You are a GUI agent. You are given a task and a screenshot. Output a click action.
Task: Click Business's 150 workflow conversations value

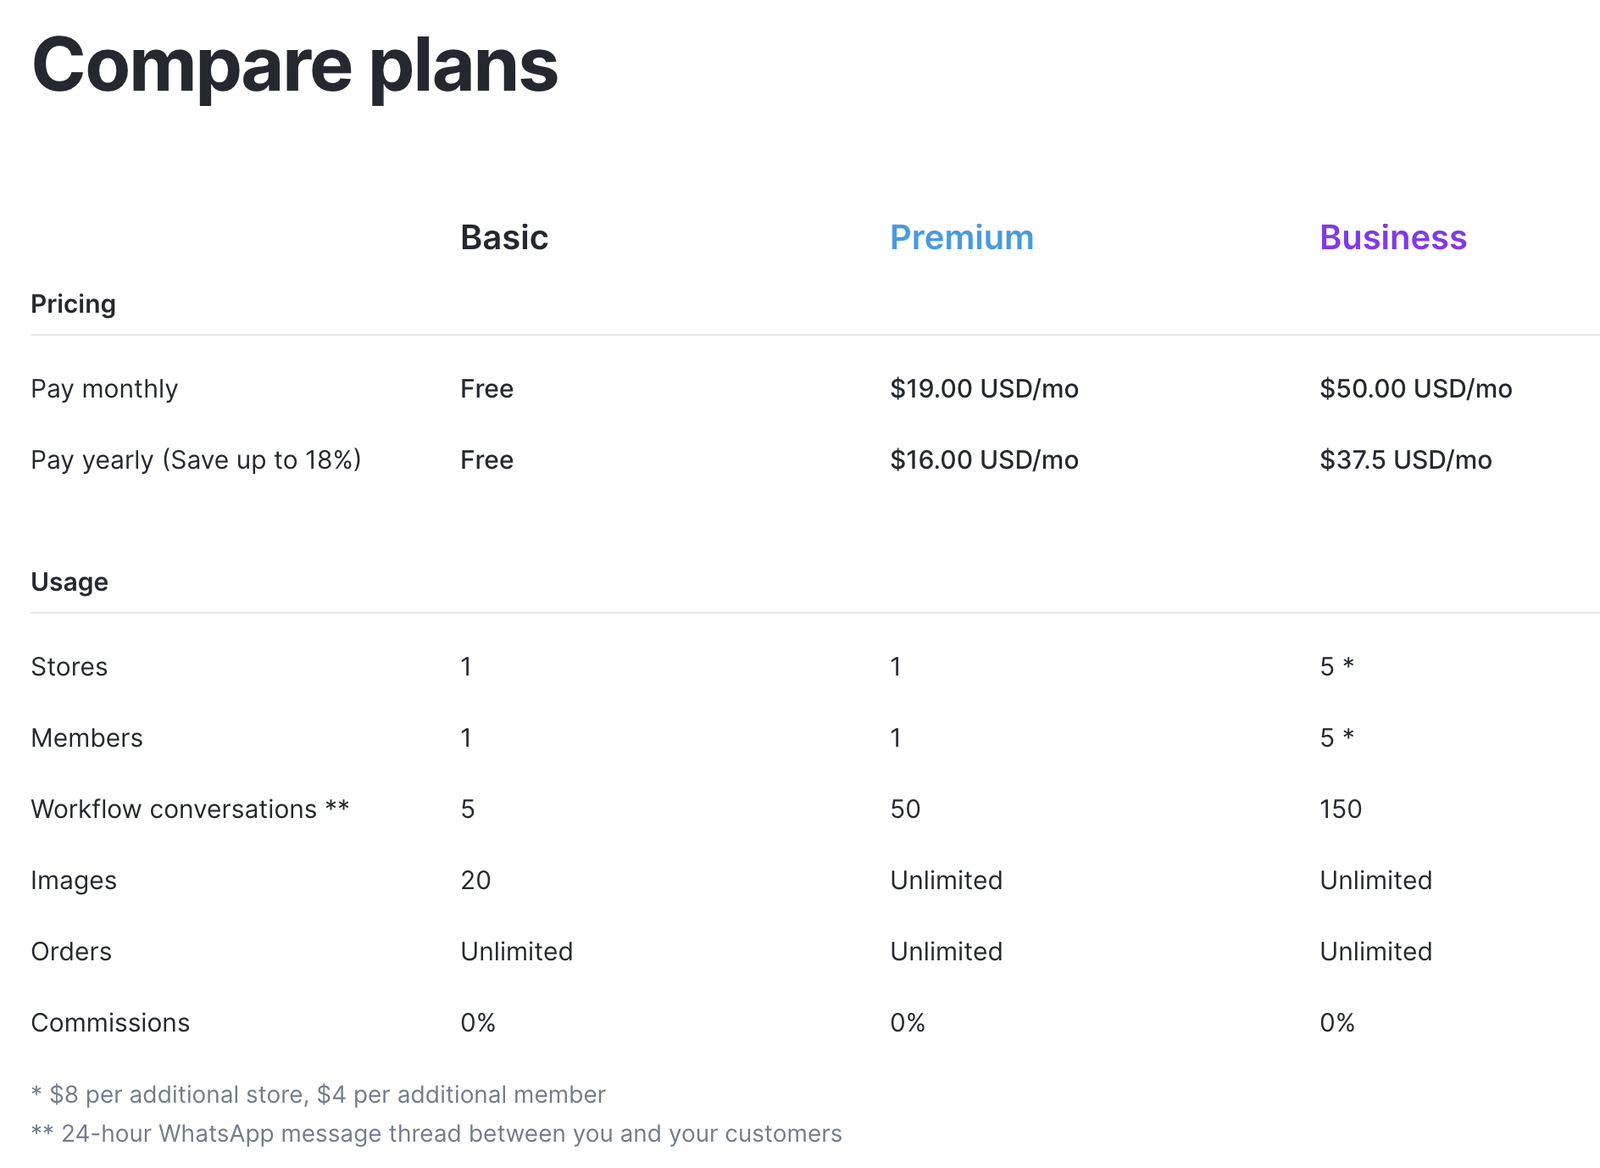pos(1341,809)
